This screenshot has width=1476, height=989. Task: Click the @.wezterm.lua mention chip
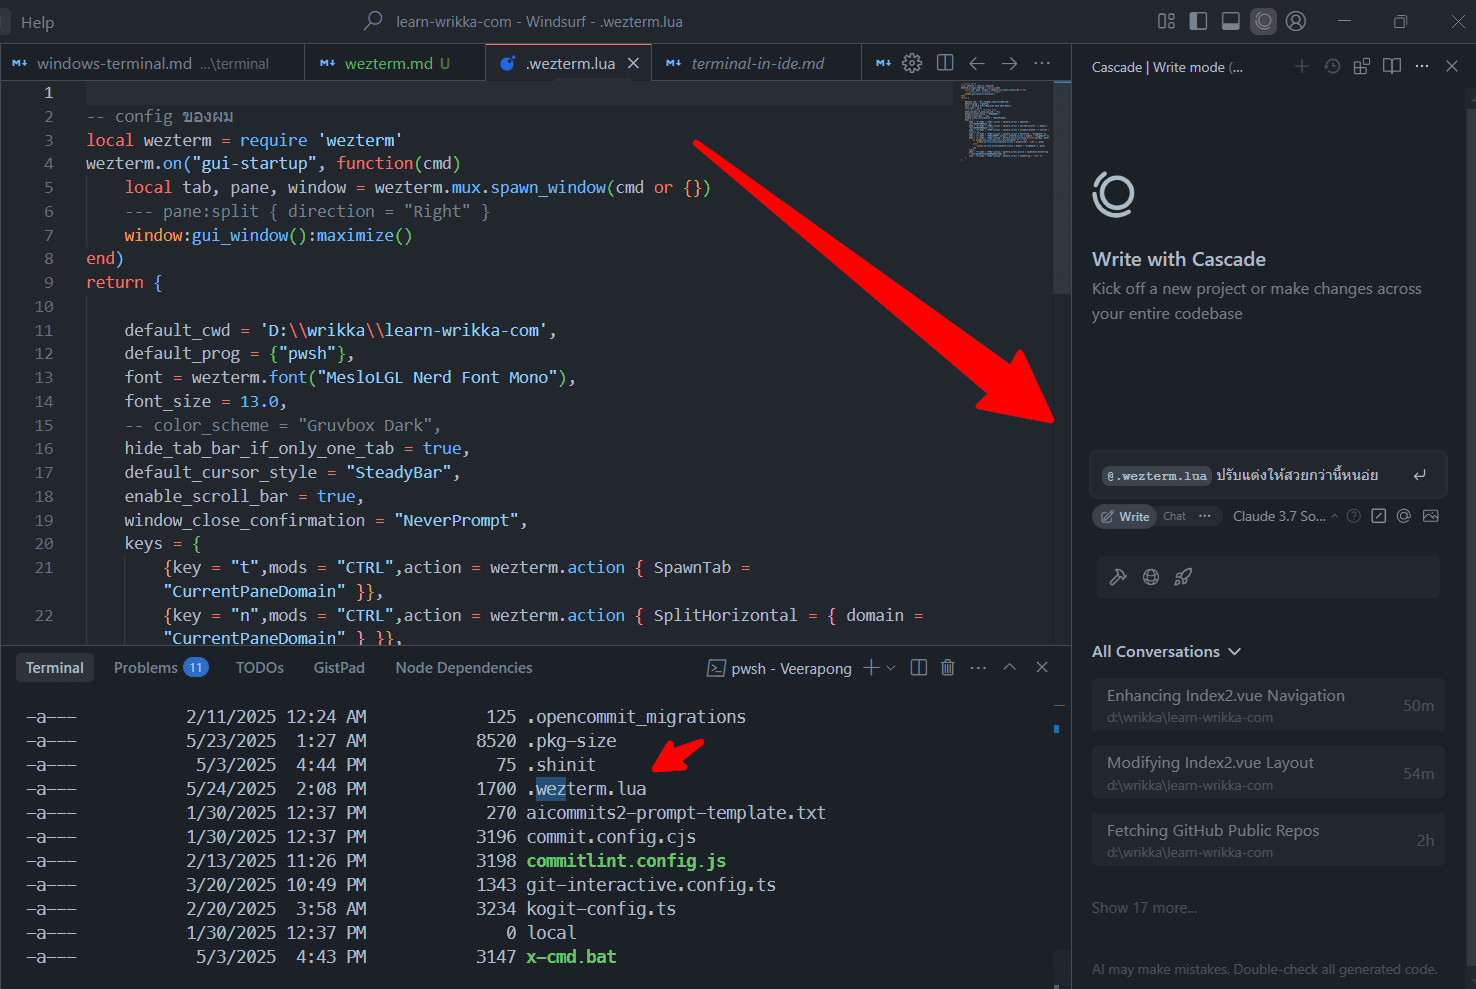pyautogui.click(x=1157, y=476)
